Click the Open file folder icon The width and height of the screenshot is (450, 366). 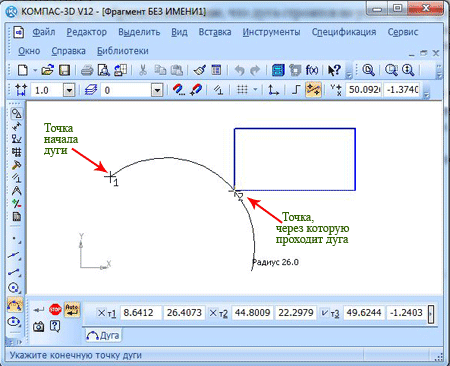(47, 70)
